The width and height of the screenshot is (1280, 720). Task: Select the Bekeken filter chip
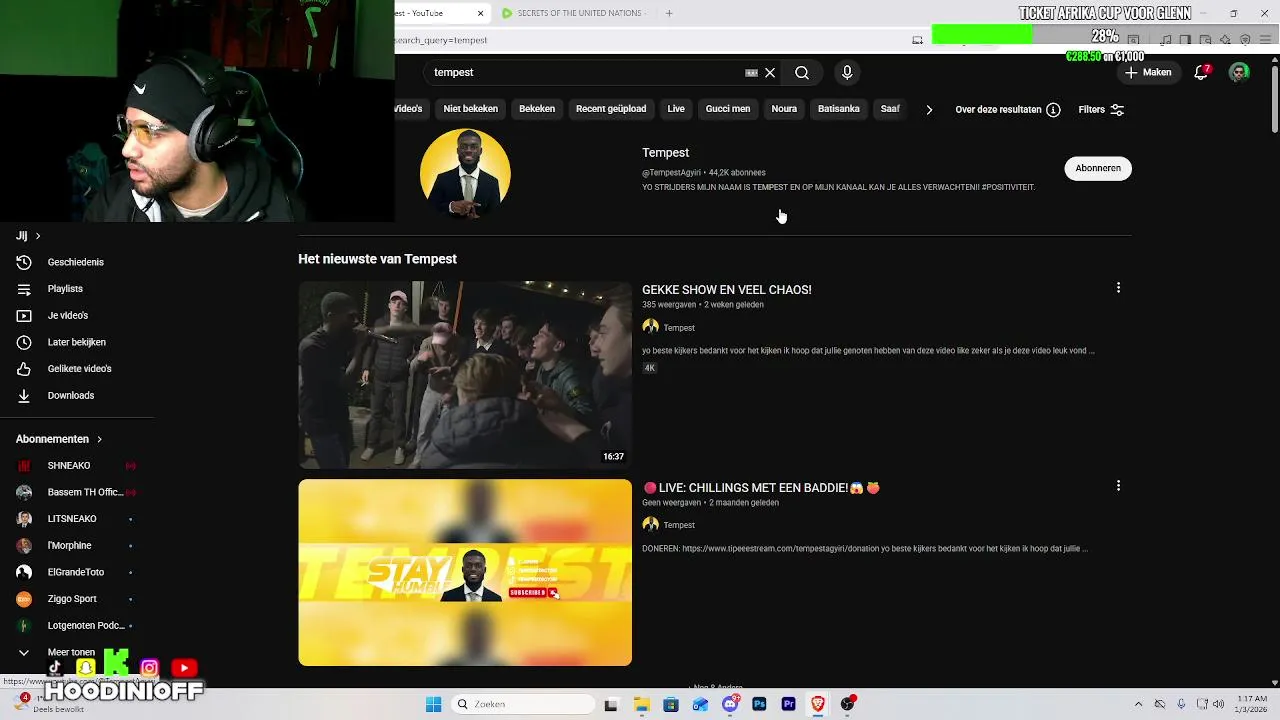click(x=537, y=109)
